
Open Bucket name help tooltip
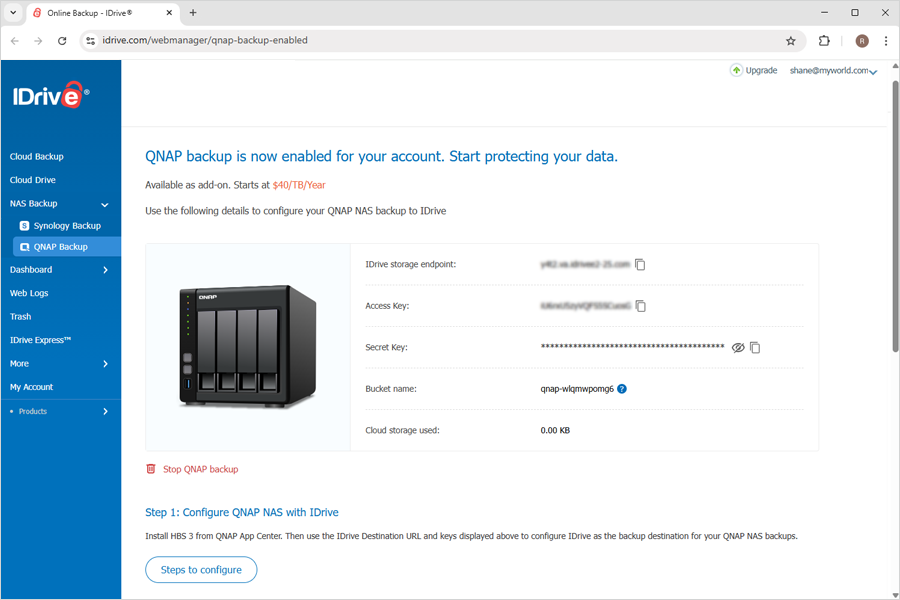click(x=622, y=389)
